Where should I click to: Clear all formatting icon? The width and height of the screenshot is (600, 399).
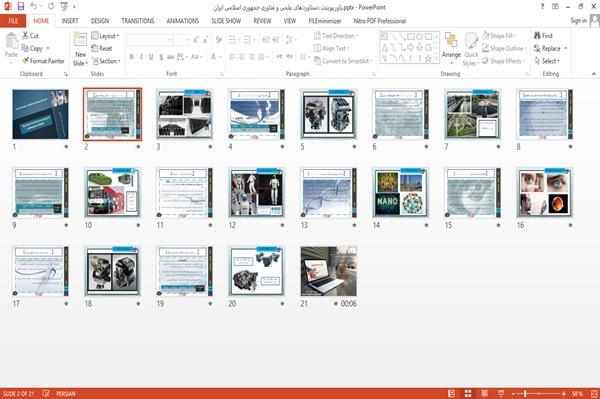[218, 39]
